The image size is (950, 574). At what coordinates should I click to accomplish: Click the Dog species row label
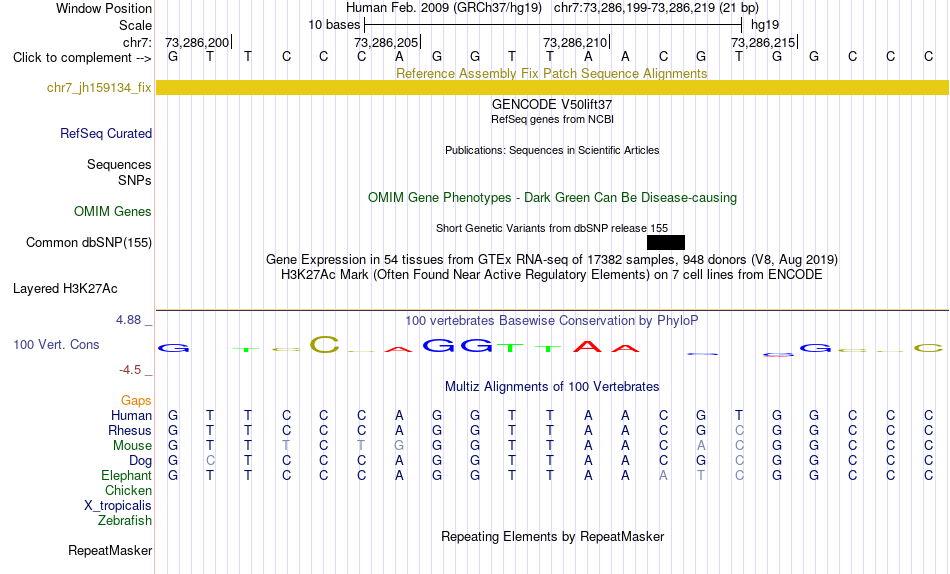click(141, 461)
